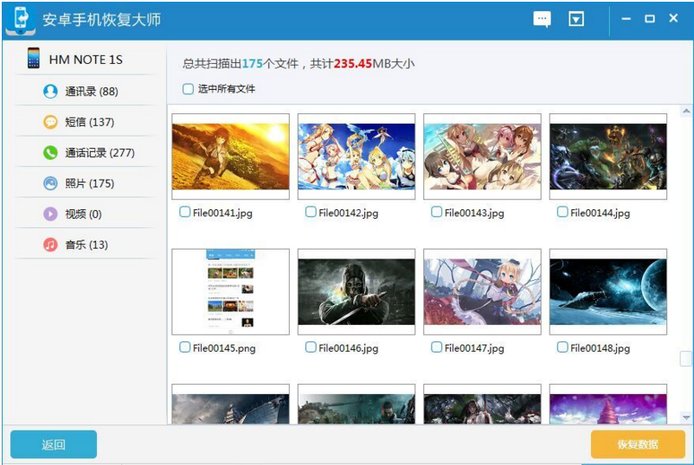The image size is (694, 465).
Task: Close the recovery app window
Action: coord(674,18)
